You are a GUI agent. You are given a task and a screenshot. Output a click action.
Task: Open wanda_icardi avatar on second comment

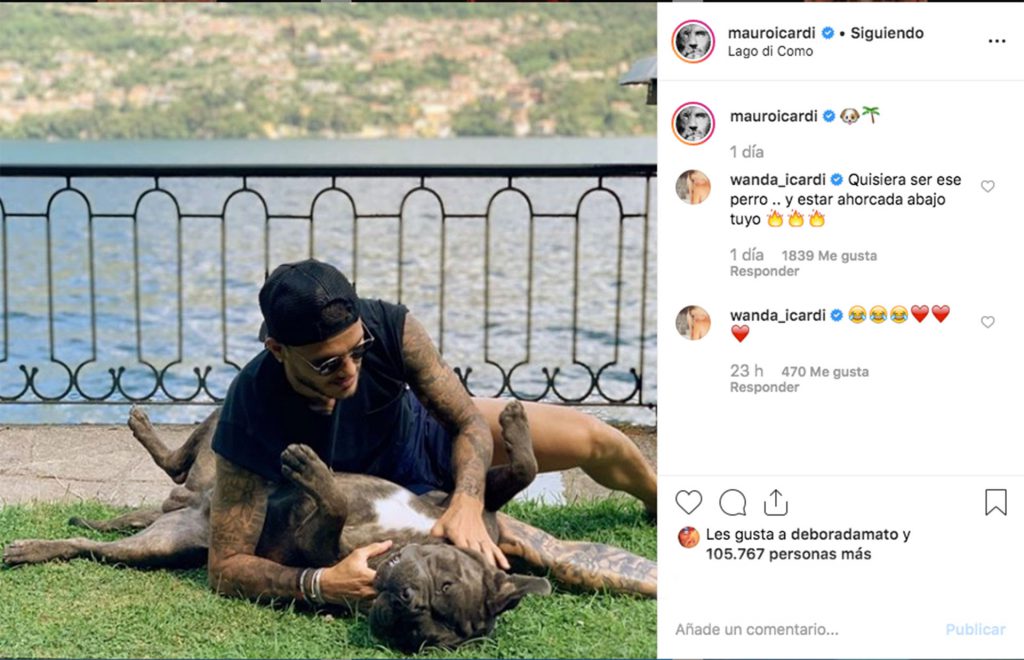(693, 322)
